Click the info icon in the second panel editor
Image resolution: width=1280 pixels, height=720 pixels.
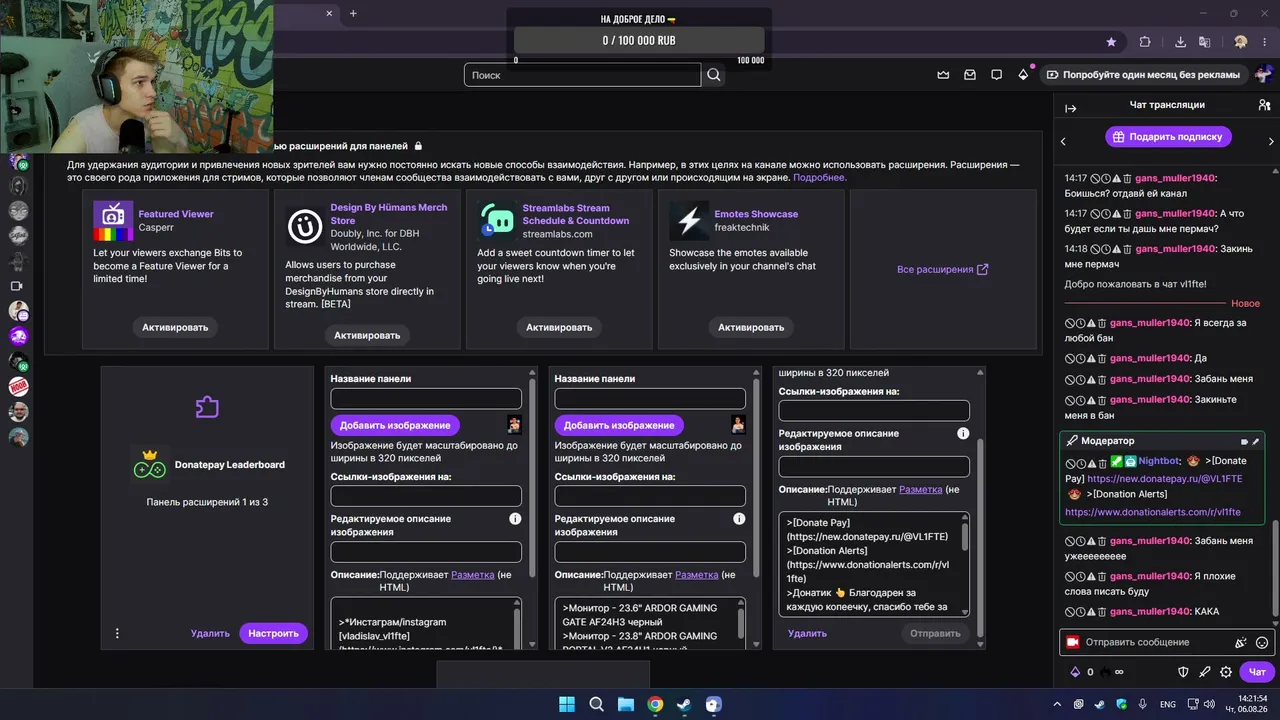(515, 519)
